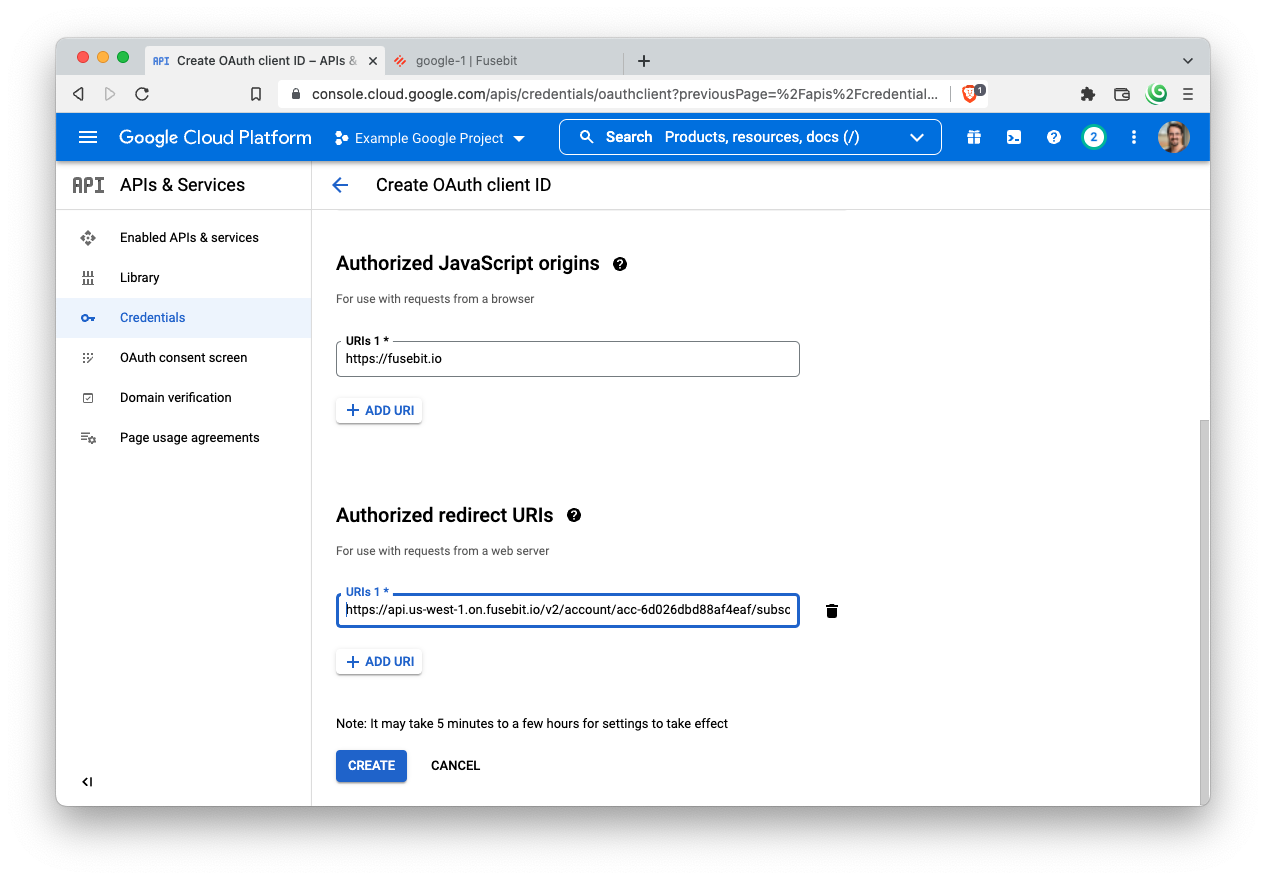Expand the Example Google Project selector
Viewport: 1266px width, 880px height.
click(x=430, y=138)
